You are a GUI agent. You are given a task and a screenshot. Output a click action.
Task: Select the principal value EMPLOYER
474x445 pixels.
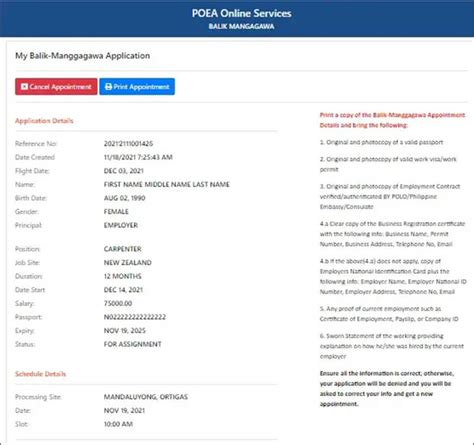[121, 225]
